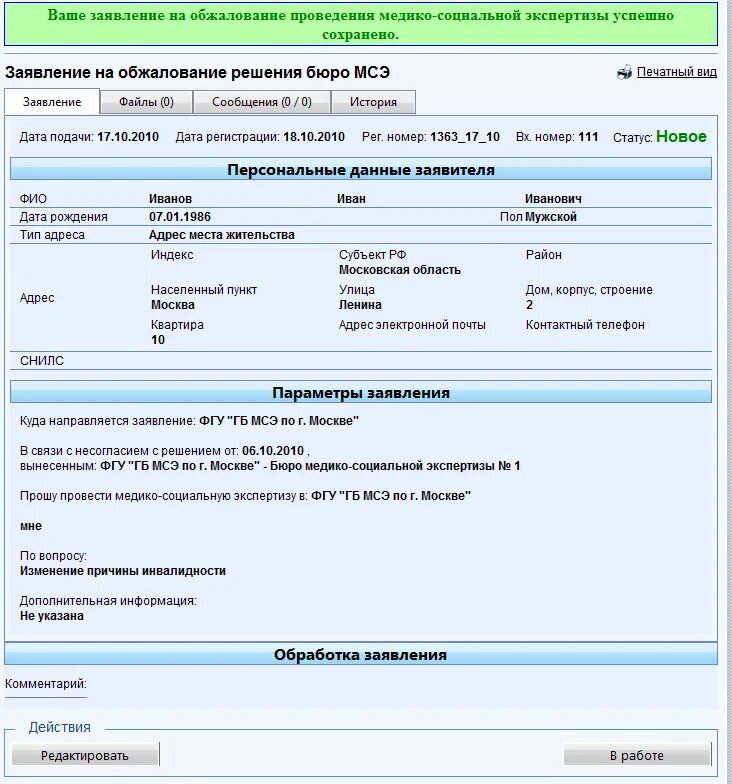Go to the История tab
732x784 pixels.
tap(373, 102)
